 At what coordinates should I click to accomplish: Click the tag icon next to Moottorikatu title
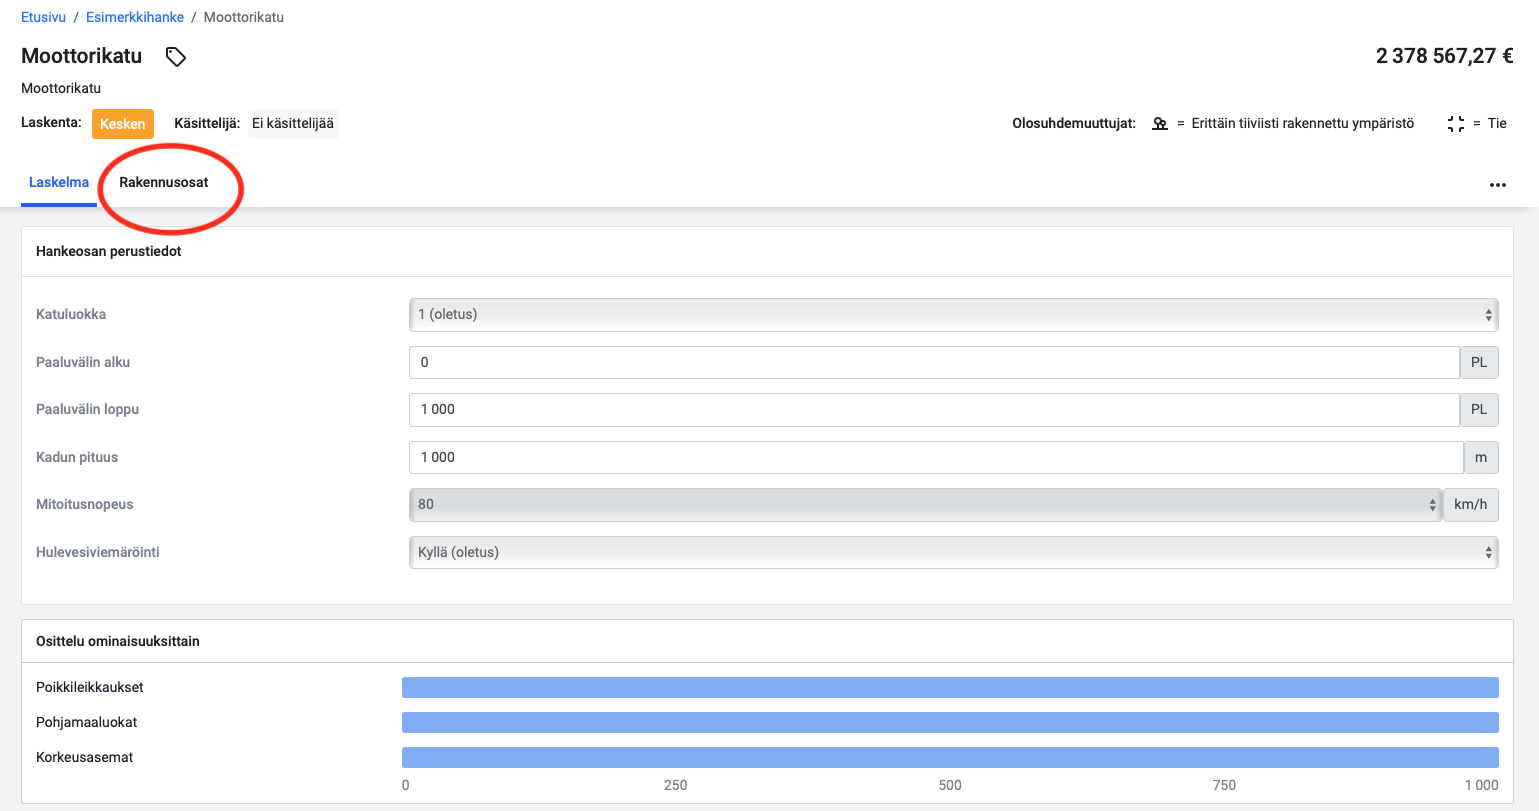tap(176, 57)
